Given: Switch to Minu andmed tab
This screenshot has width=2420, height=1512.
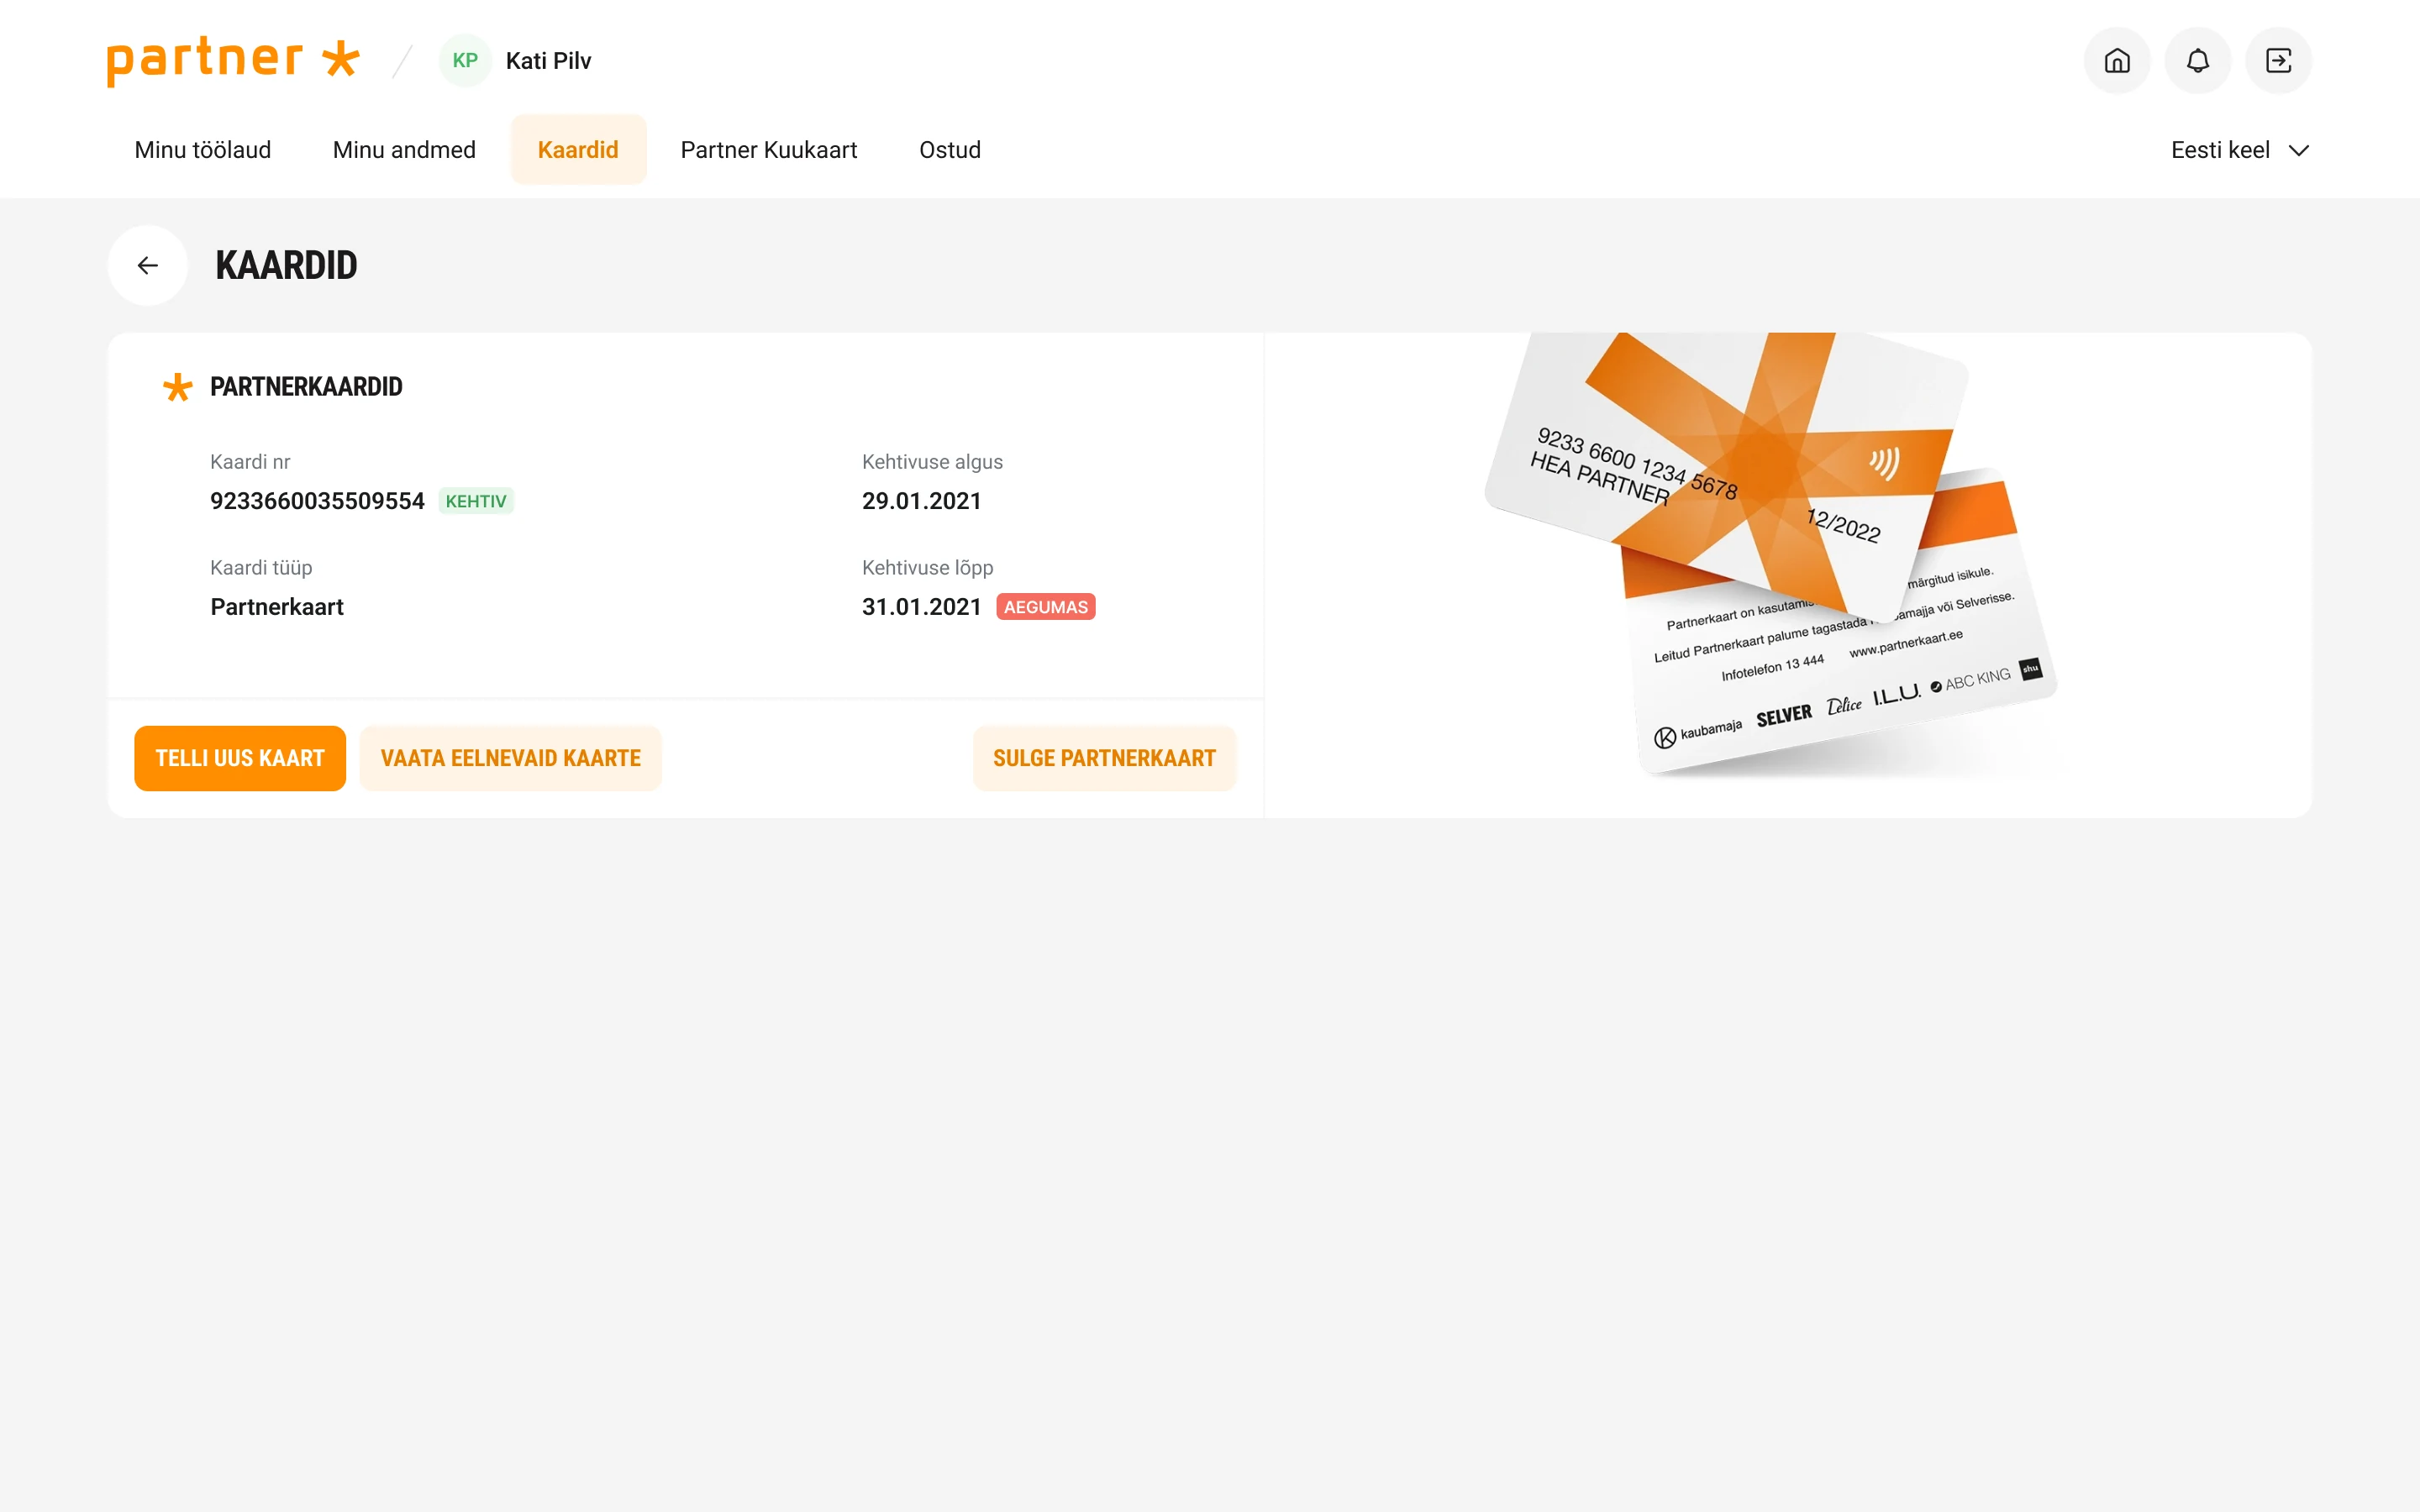Looking at the screenshot, I should click(x=404, y=150).
